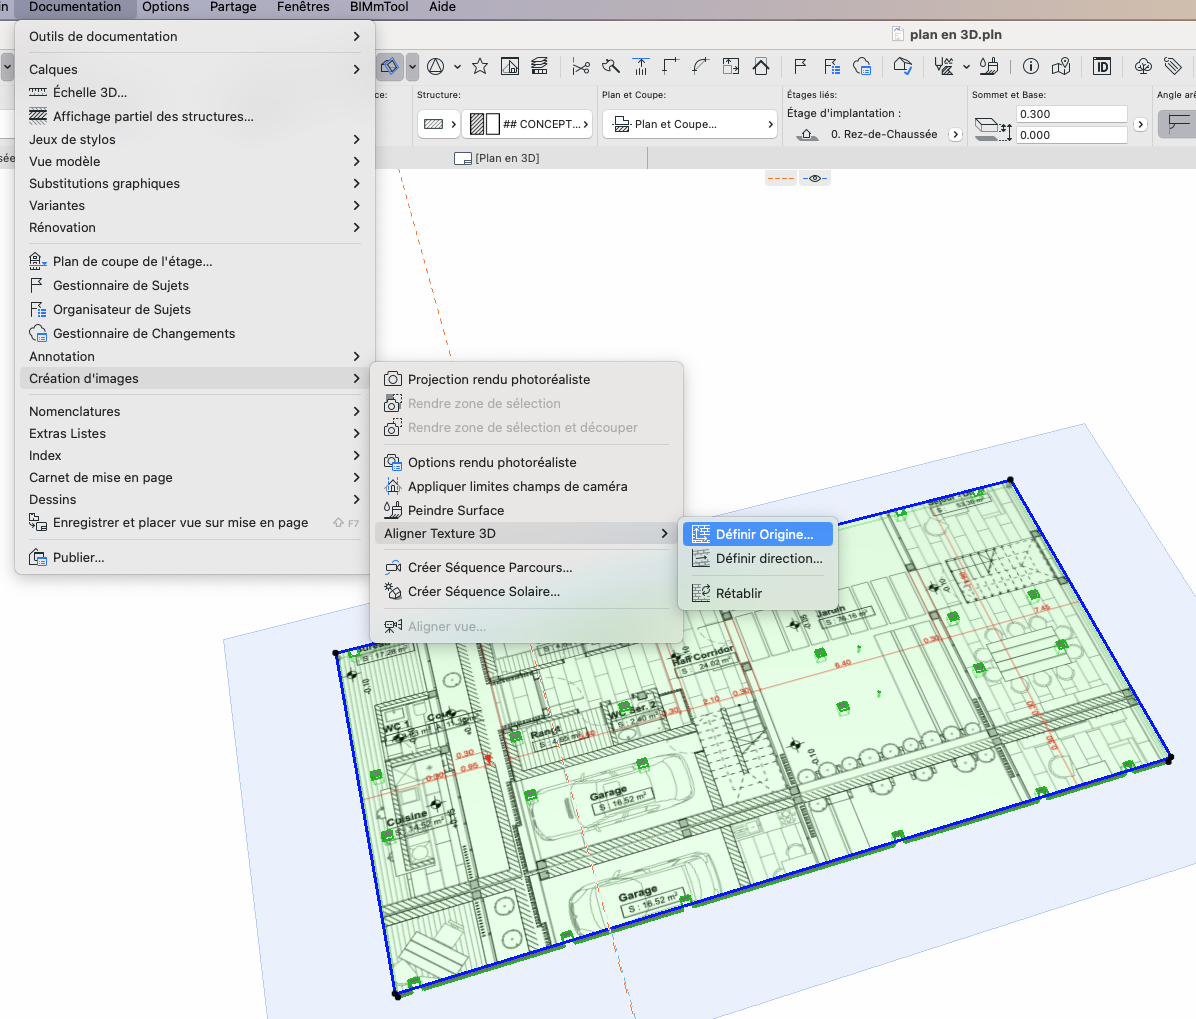Click the active 3D view toolbar icon
Viewport: 1196px width, 1019px height.
pyautogui.click(x=390, y=66)
